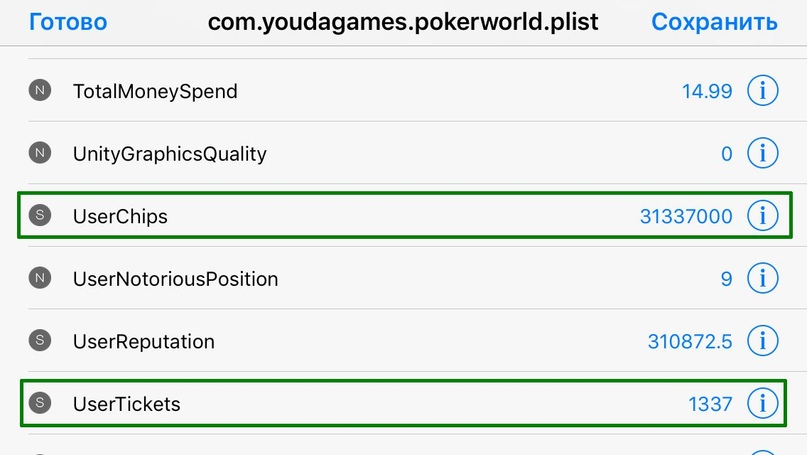The width and height of the screenshot is (807, 455).
Task: Click the N type badge of UnityGraphicsQuality
Action: tap(40, 154)
